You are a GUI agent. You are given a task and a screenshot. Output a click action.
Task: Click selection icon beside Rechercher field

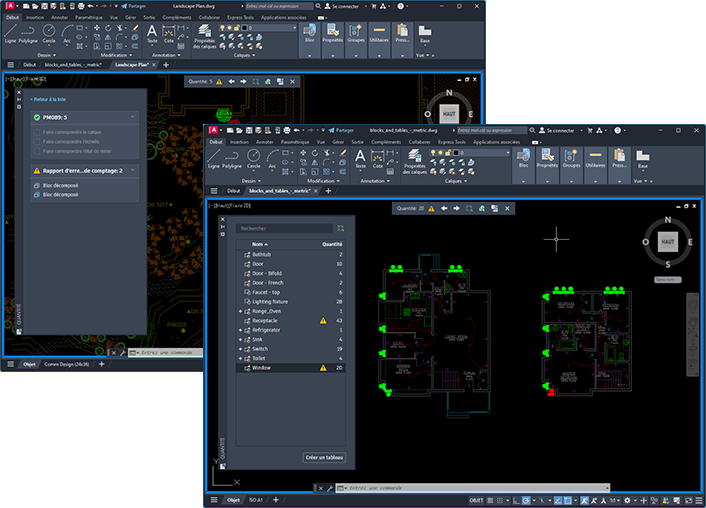coord(340,228)
